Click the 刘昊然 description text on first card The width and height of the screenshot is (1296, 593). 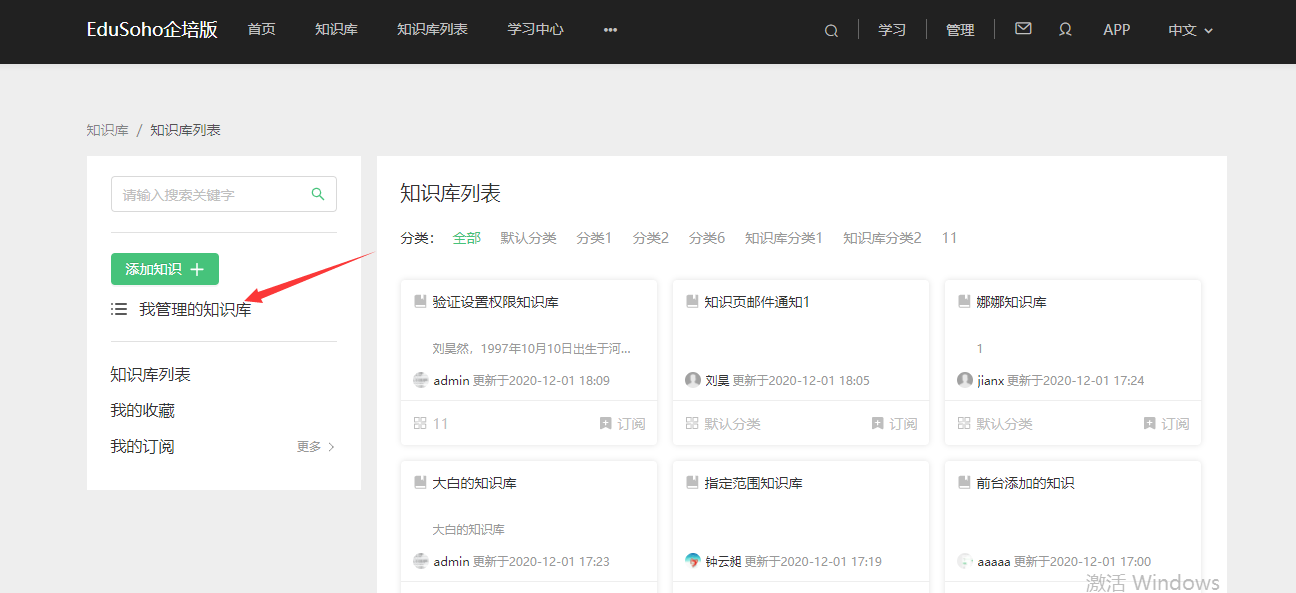[x=532, y=349]
